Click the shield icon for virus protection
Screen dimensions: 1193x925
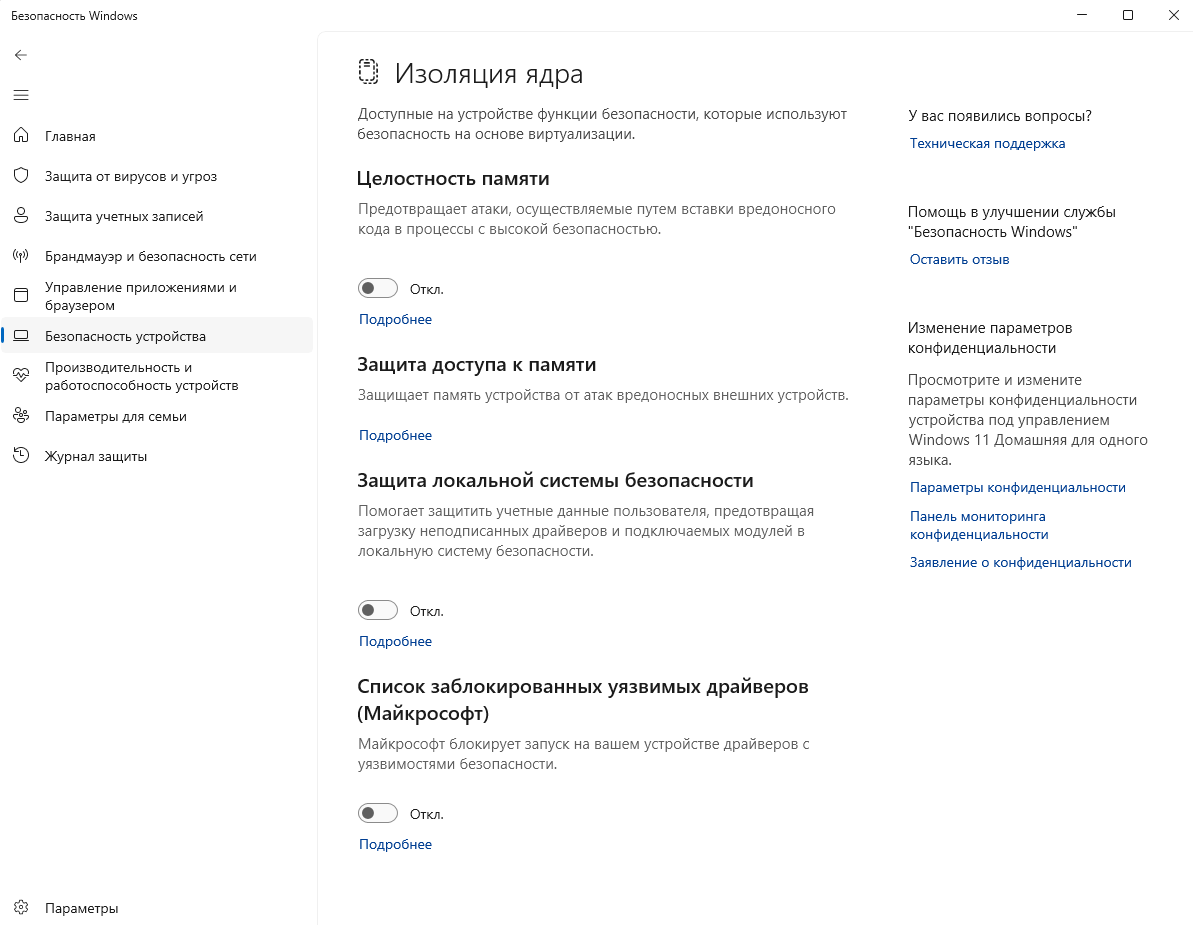pyautogui.click(x=21, y=176)
